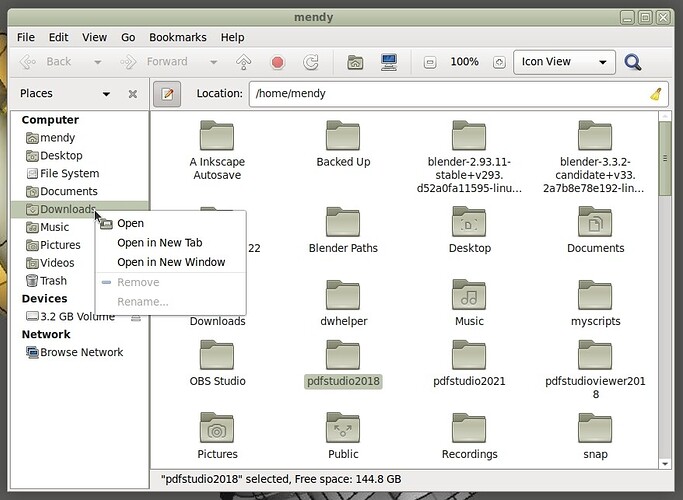Select the Recordings folder
Screen dimensions: 683x500
(469, 436)
